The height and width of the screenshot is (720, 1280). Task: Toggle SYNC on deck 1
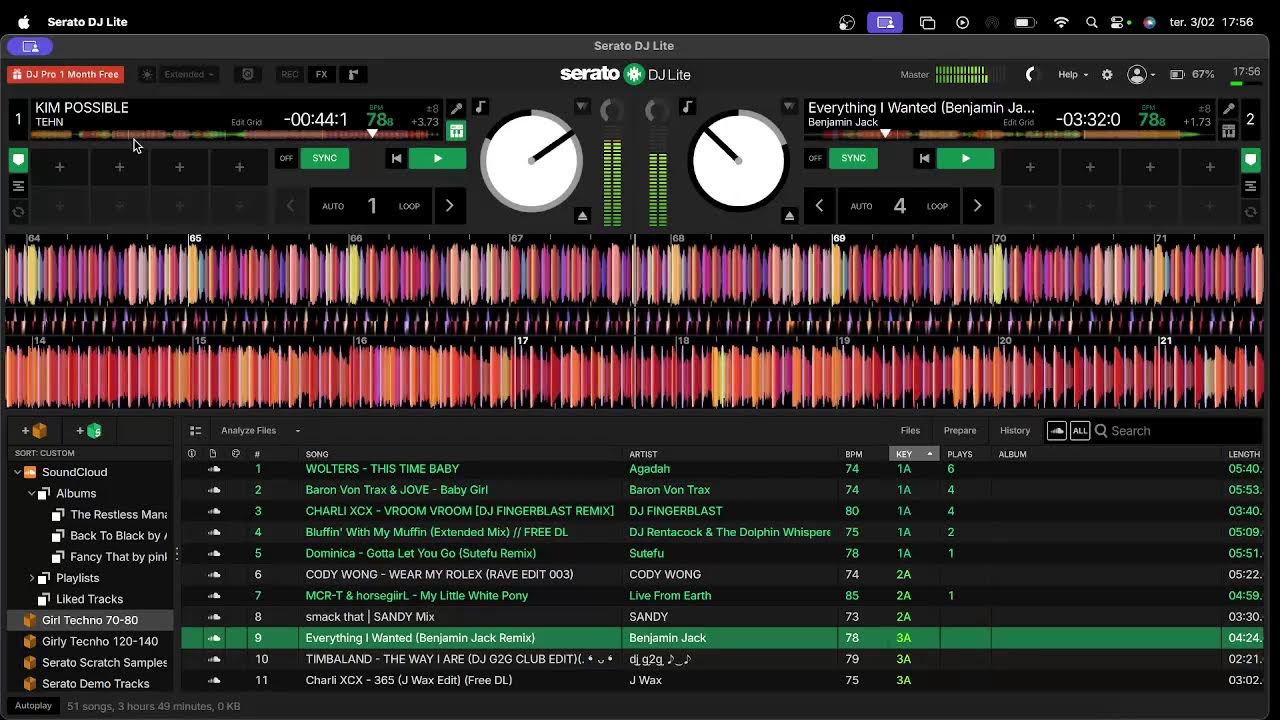tap(324, 158)
